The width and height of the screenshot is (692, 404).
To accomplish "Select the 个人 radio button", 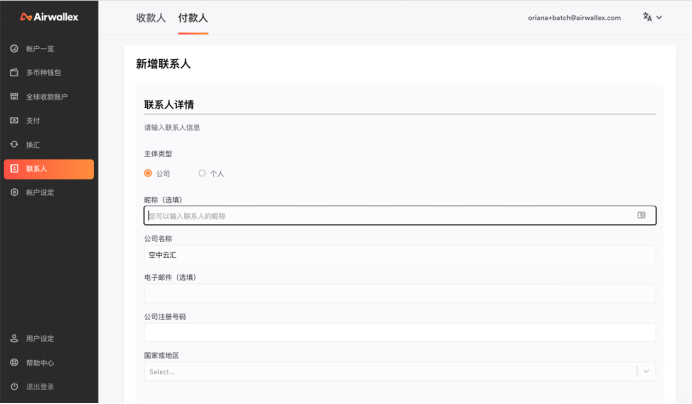I will click(x=202, y=173).
